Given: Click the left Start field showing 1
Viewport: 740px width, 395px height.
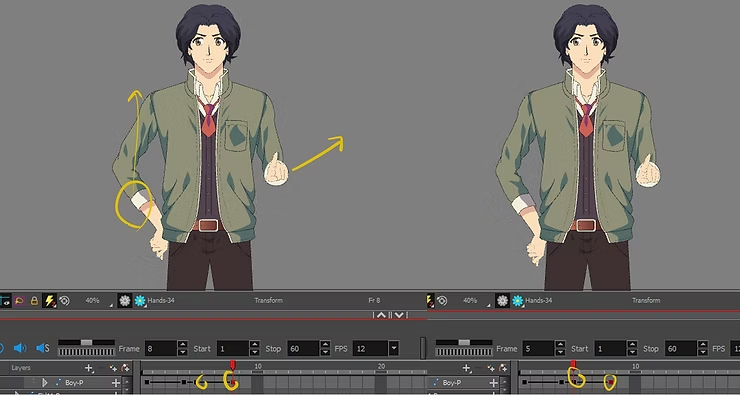Looking at the screenshot, I should (233, 349).
